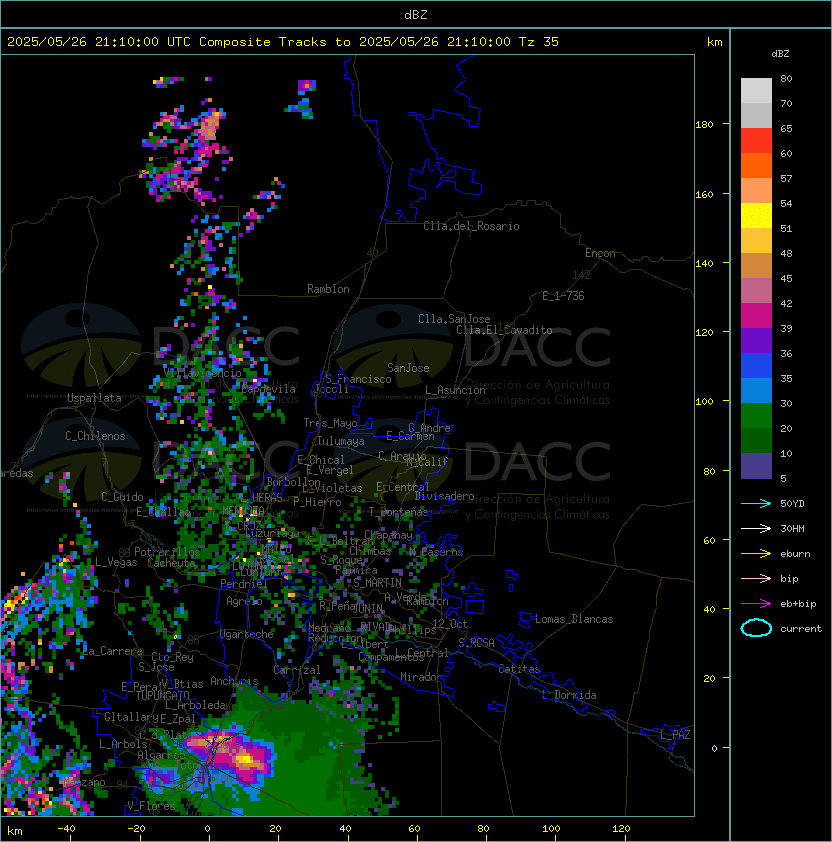Click the E_1-736 map label
Screen dimensions: 832x842
tap(563, 296)
